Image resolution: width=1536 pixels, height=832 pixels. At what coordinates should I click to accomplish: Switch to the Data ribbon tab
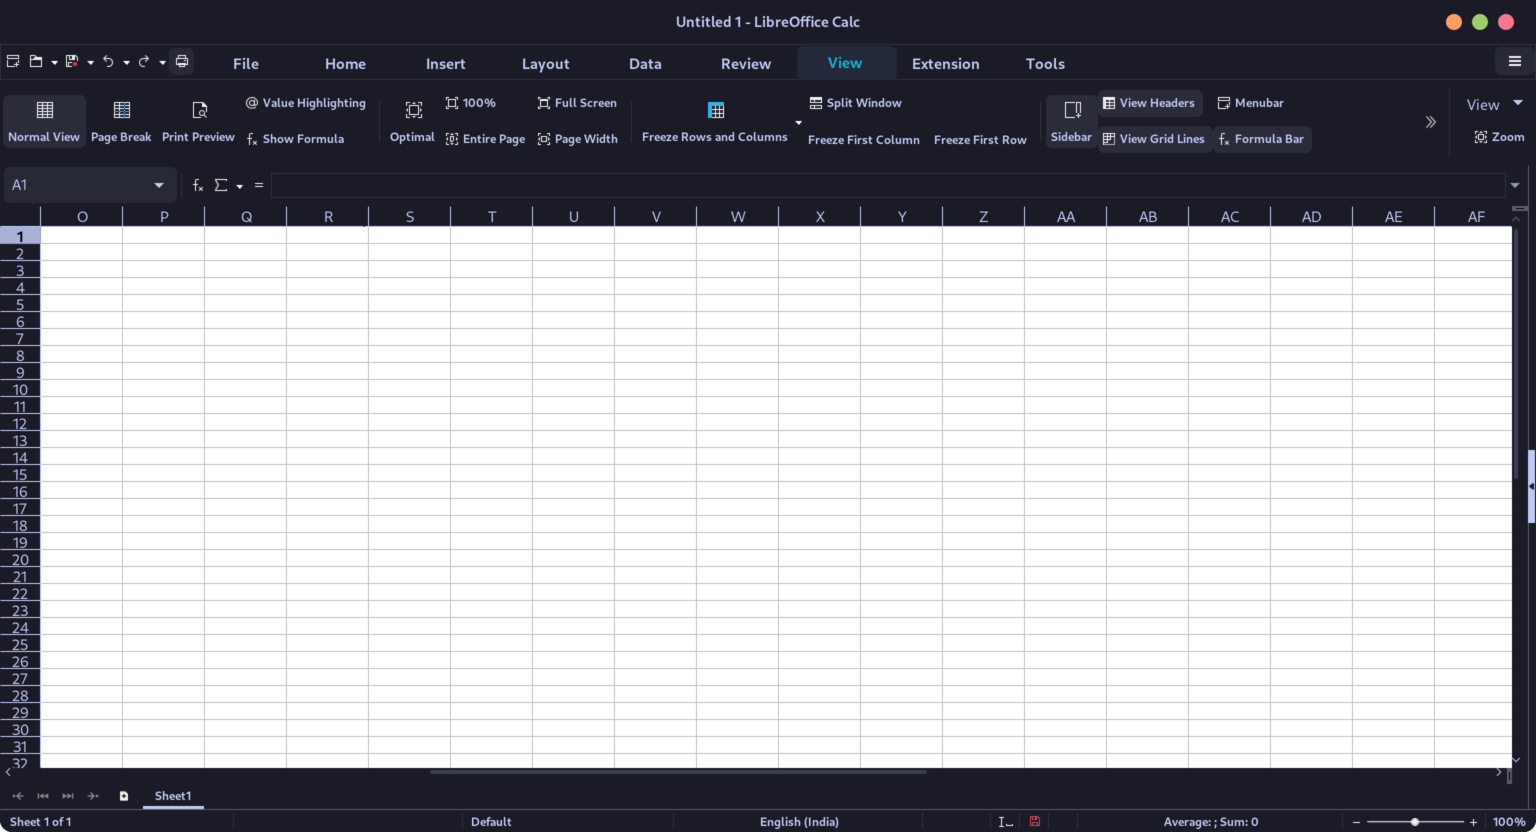coord(645,63)
